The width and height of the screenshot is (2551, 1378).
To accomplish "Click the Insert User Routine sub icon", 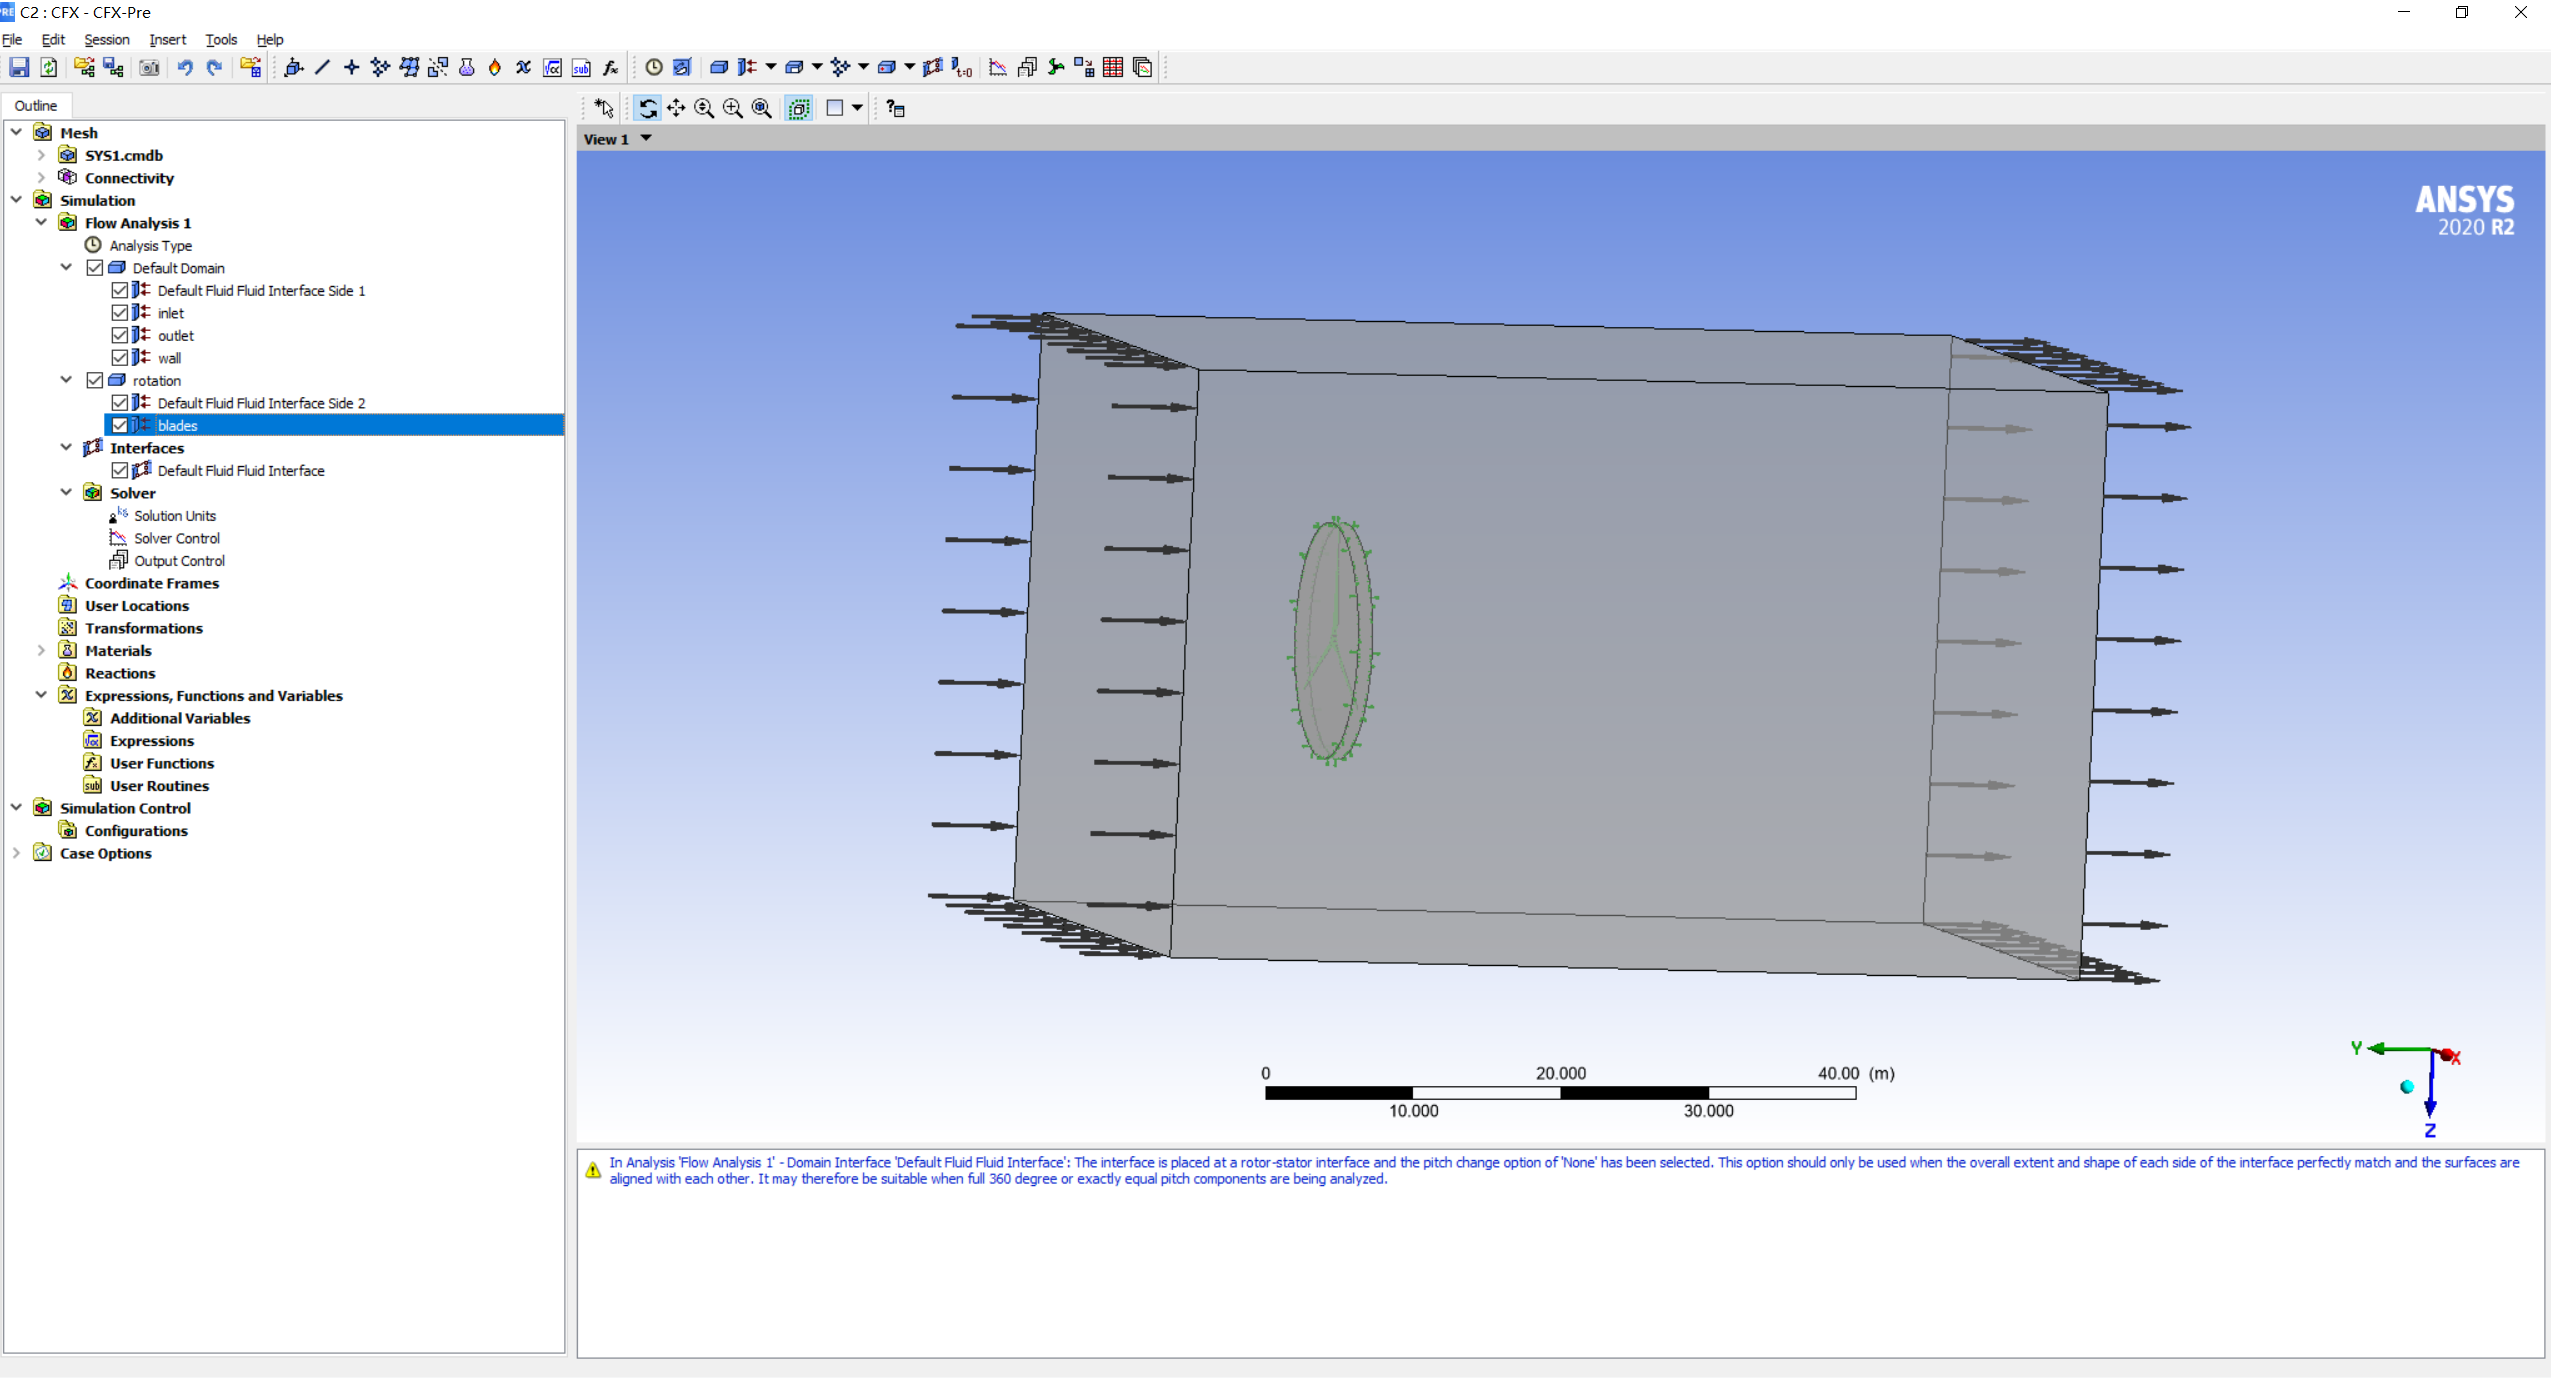I will (581, 67).
